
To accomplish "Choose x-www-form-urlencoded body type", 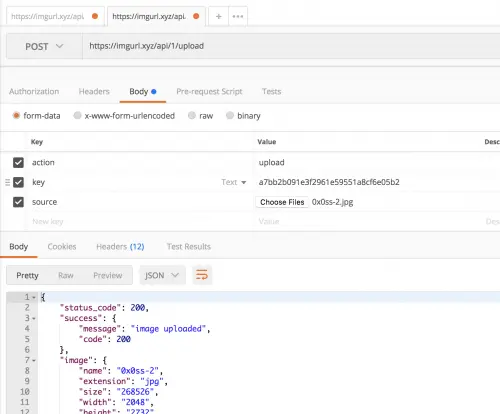I will point(77,116).
